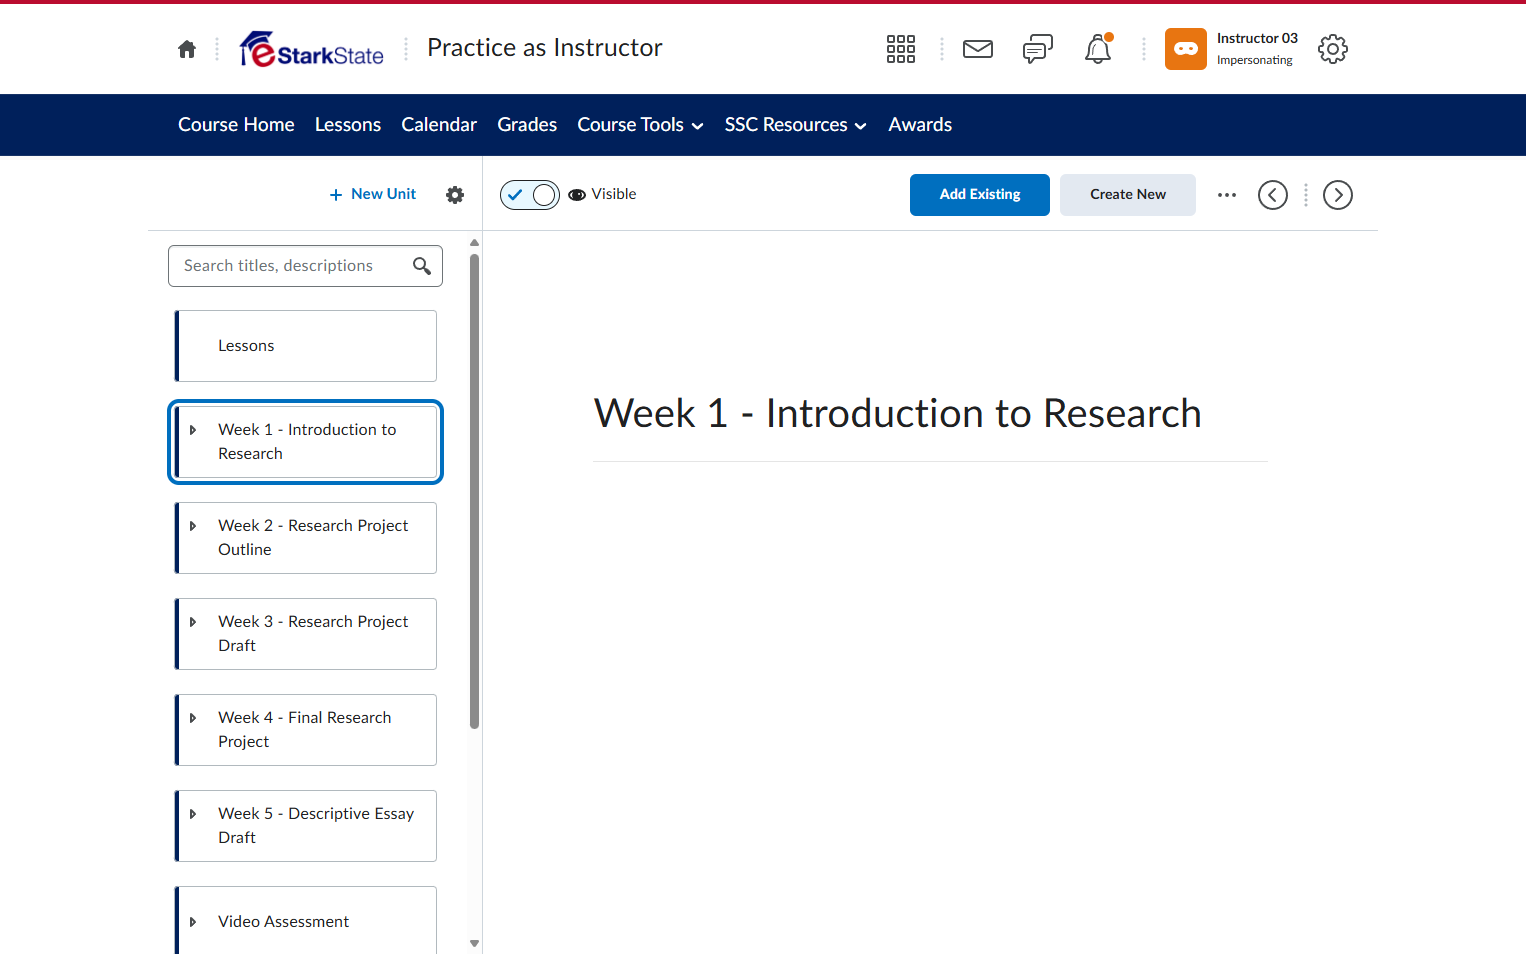The height and width of the screenshot is (954, 1526).
Task: Open Instructor 03 profile avatar
Action: coord(1186,49)
